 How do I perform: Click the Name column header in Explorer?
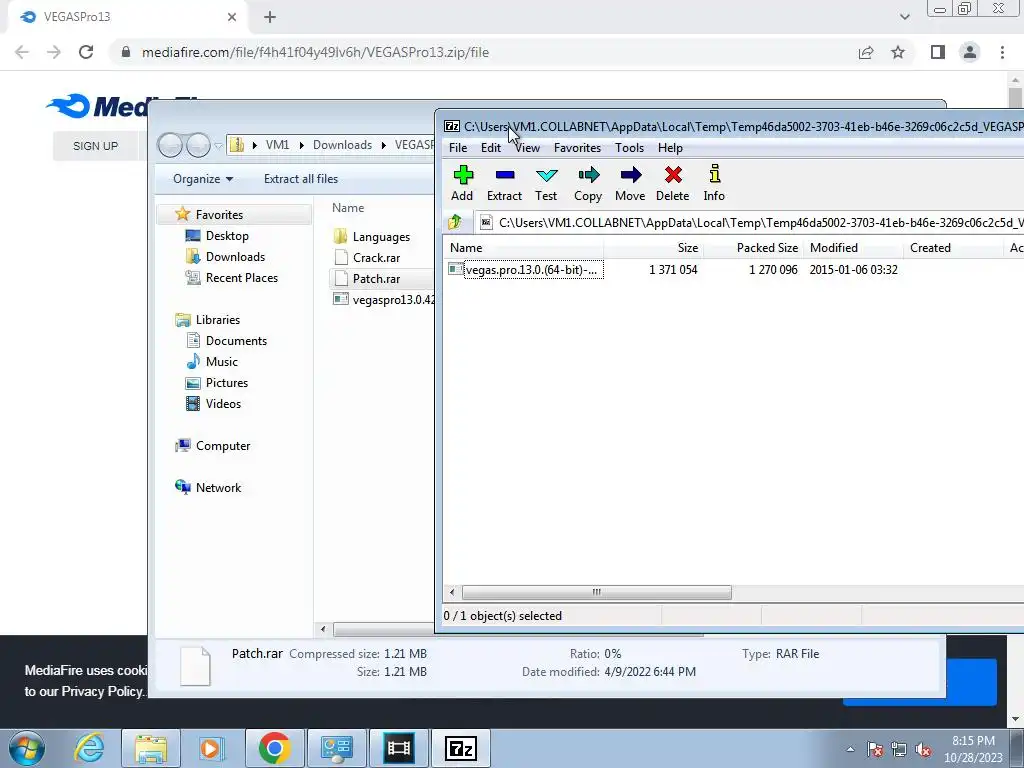tap(348, 208)
